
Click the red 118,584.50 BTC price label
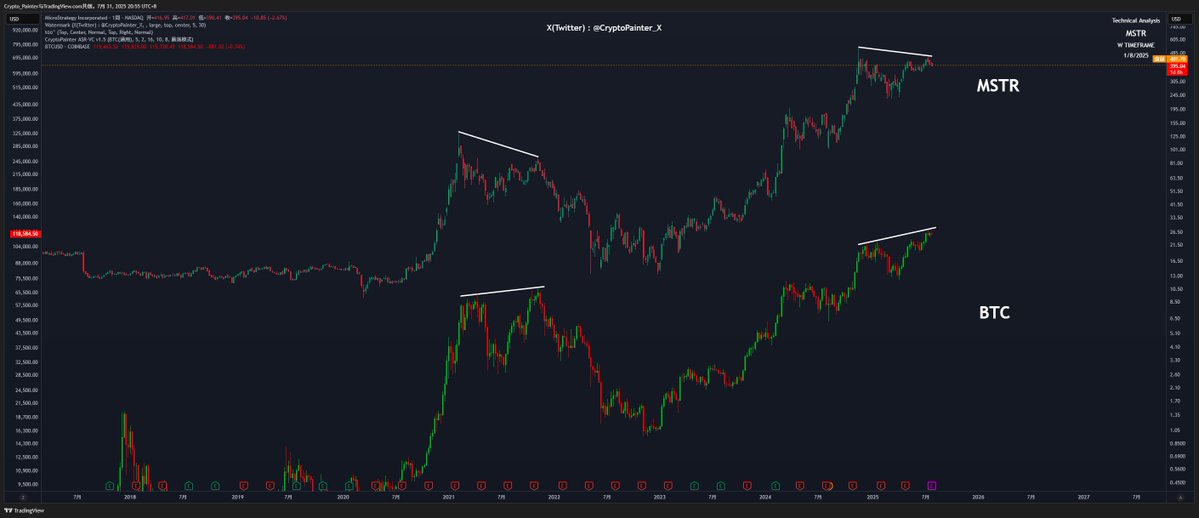point(25,233)
